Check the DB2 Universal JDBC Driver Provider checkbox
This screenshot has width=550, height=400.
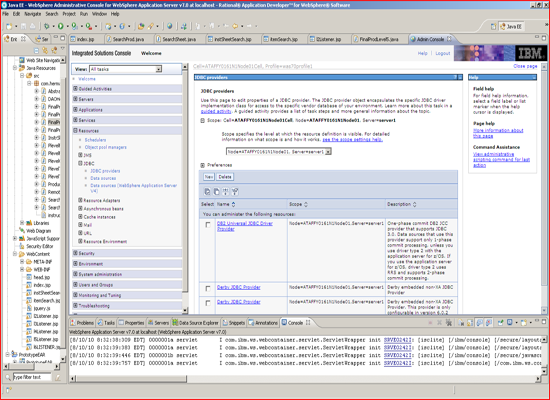pyautogui.click(x=208, y=225)
